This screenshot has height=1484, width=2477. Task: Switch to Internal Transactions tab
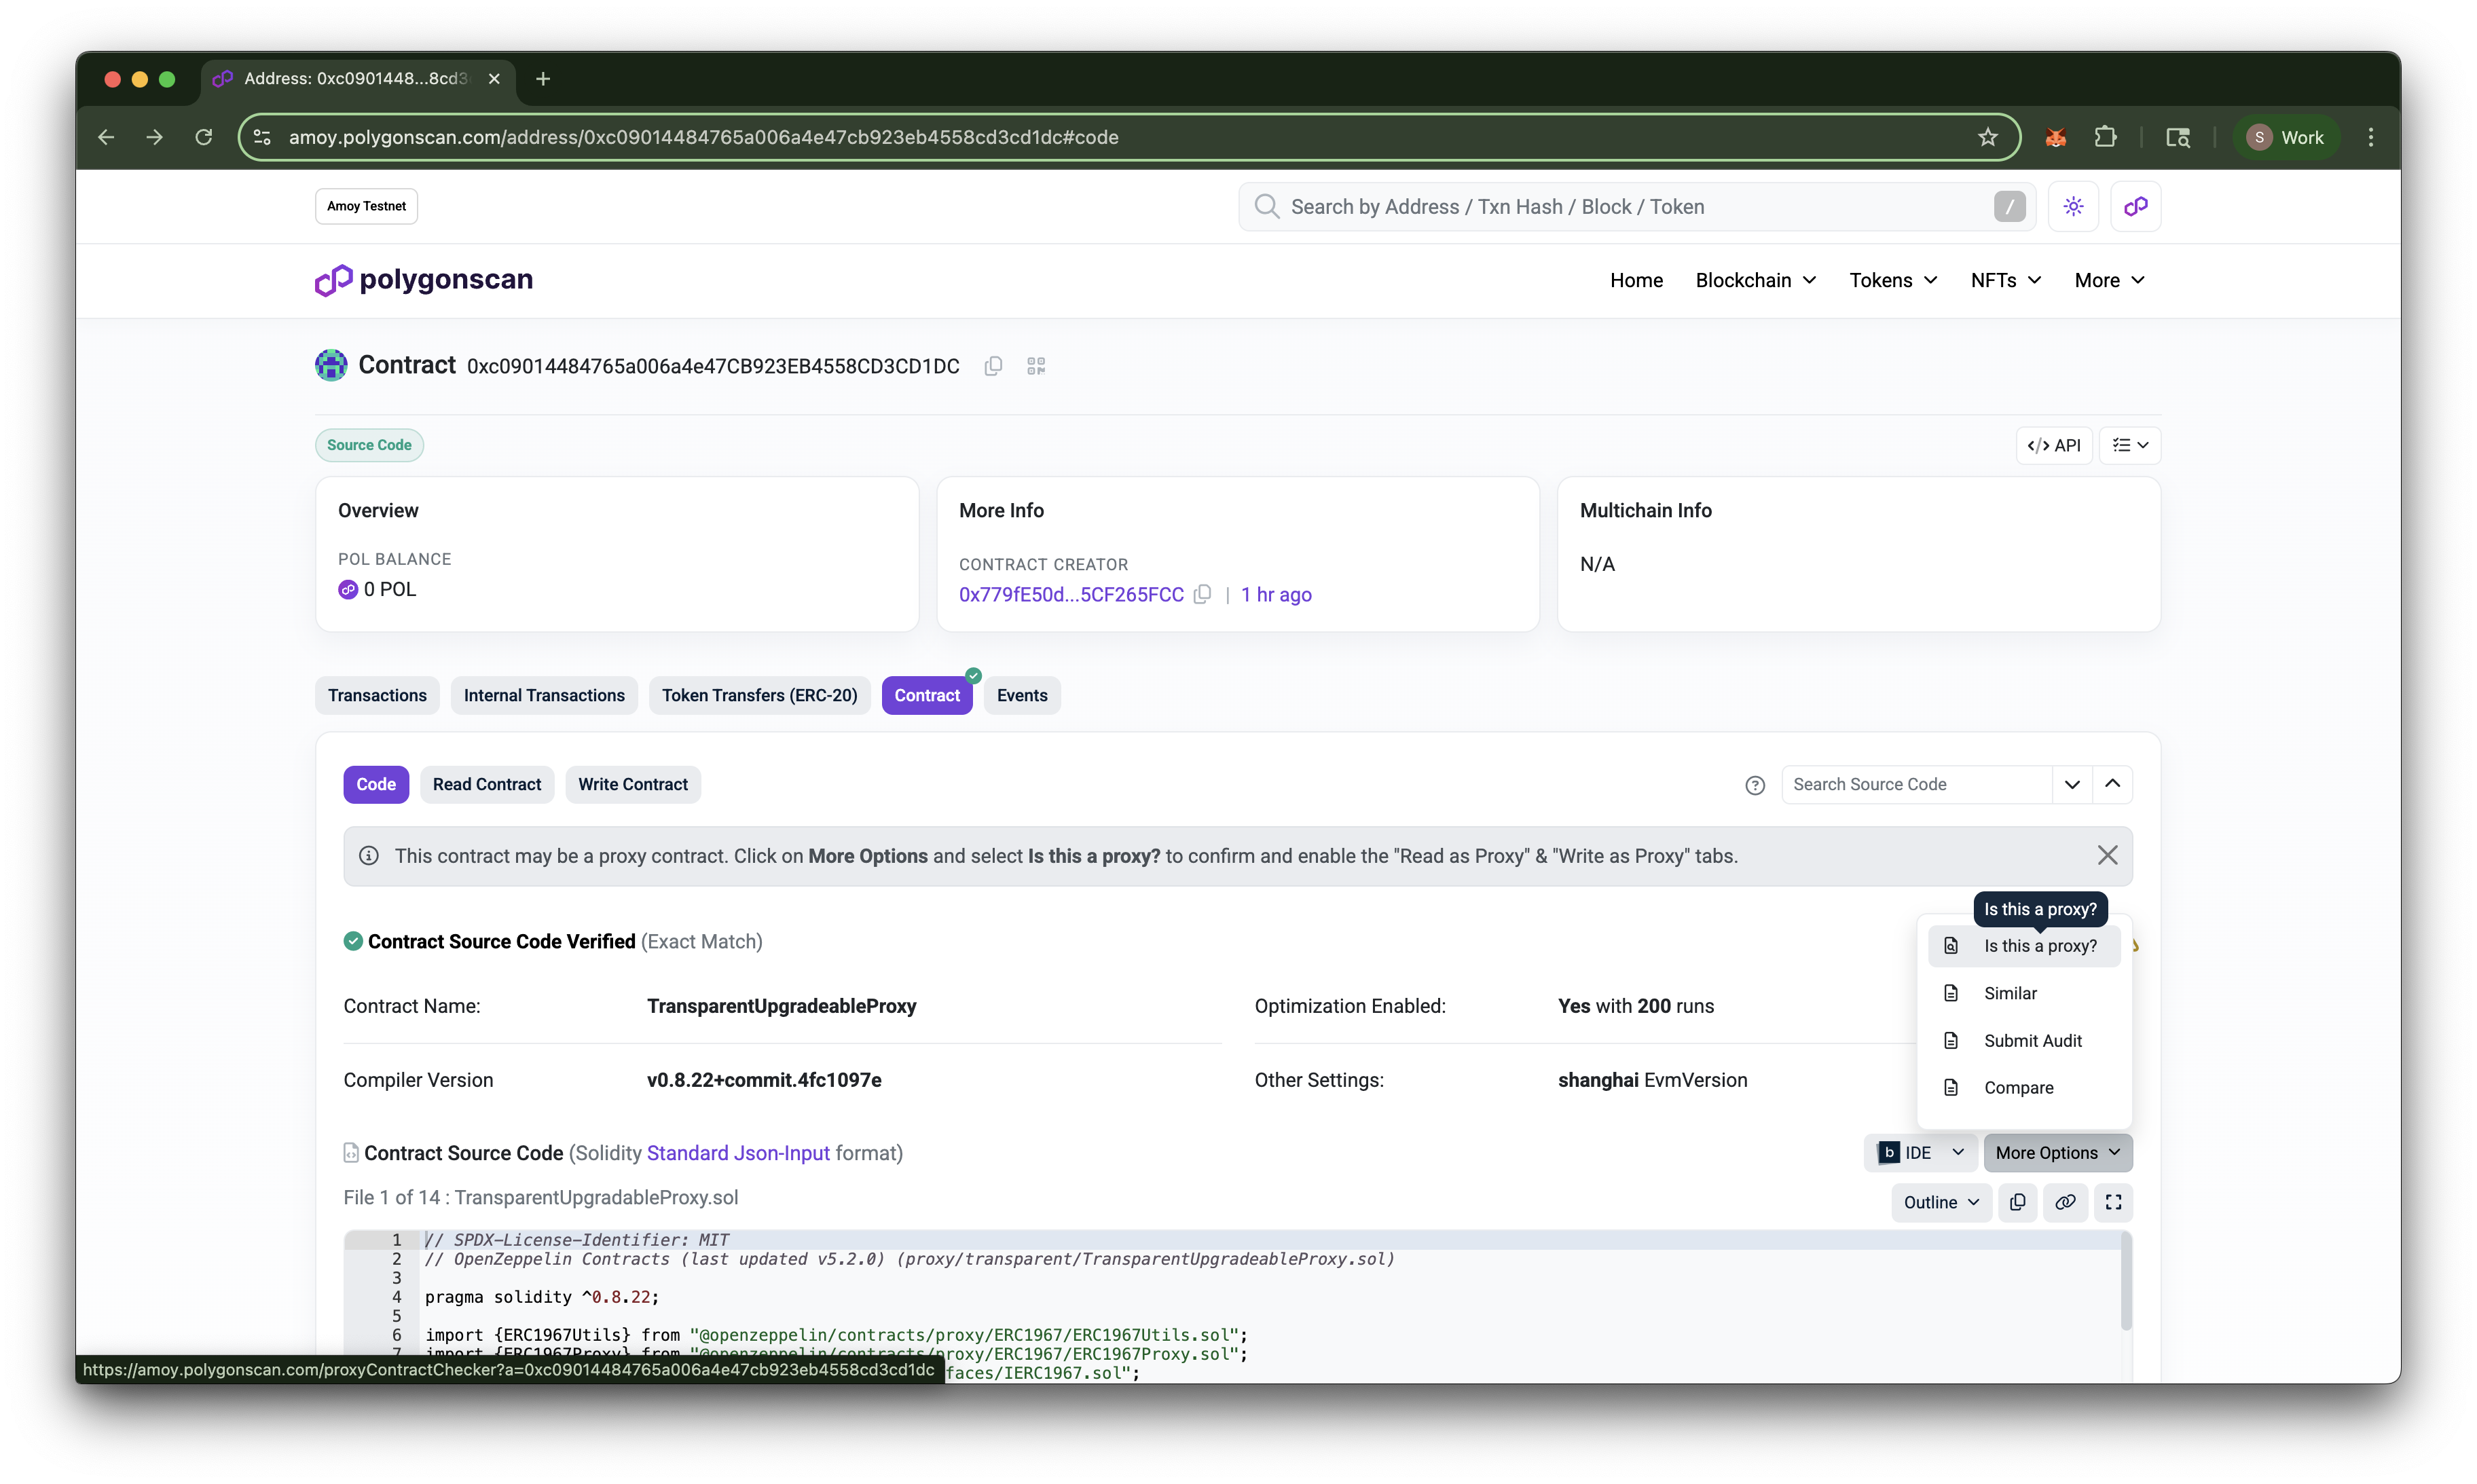point(544,695)
